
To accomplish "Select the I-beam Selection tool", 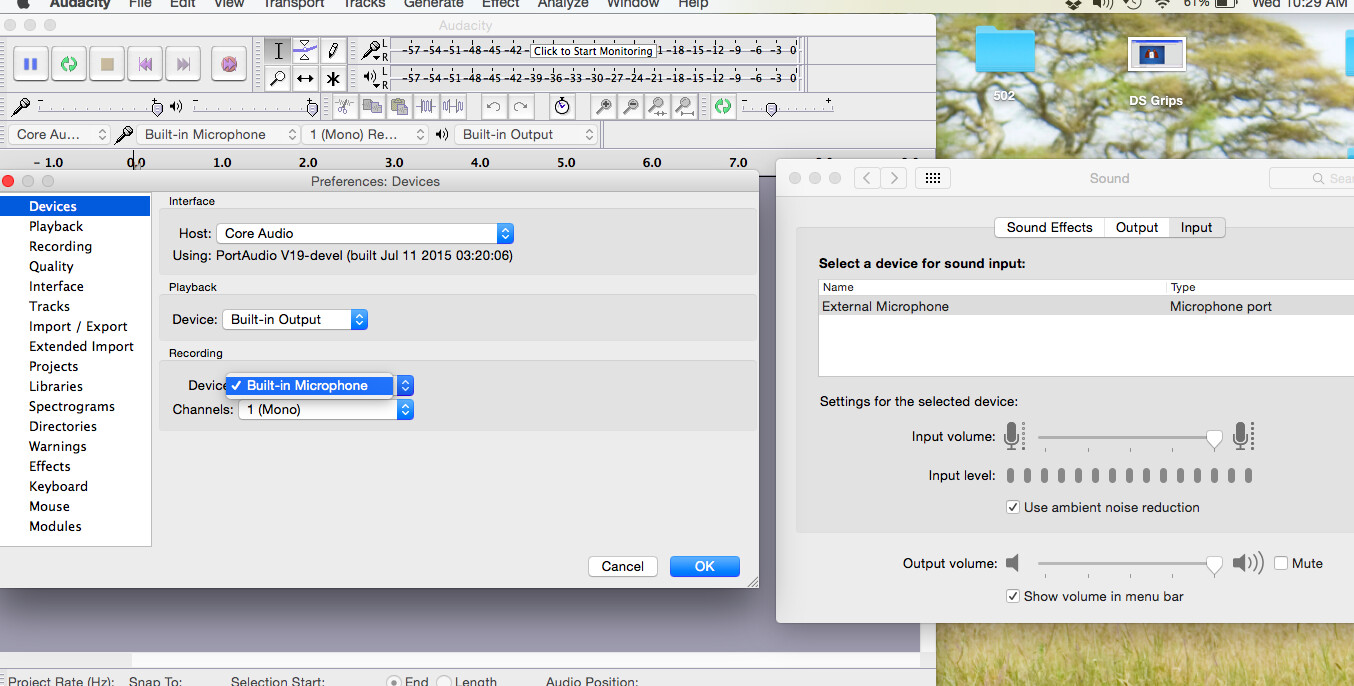I will [x=278, y=51].
